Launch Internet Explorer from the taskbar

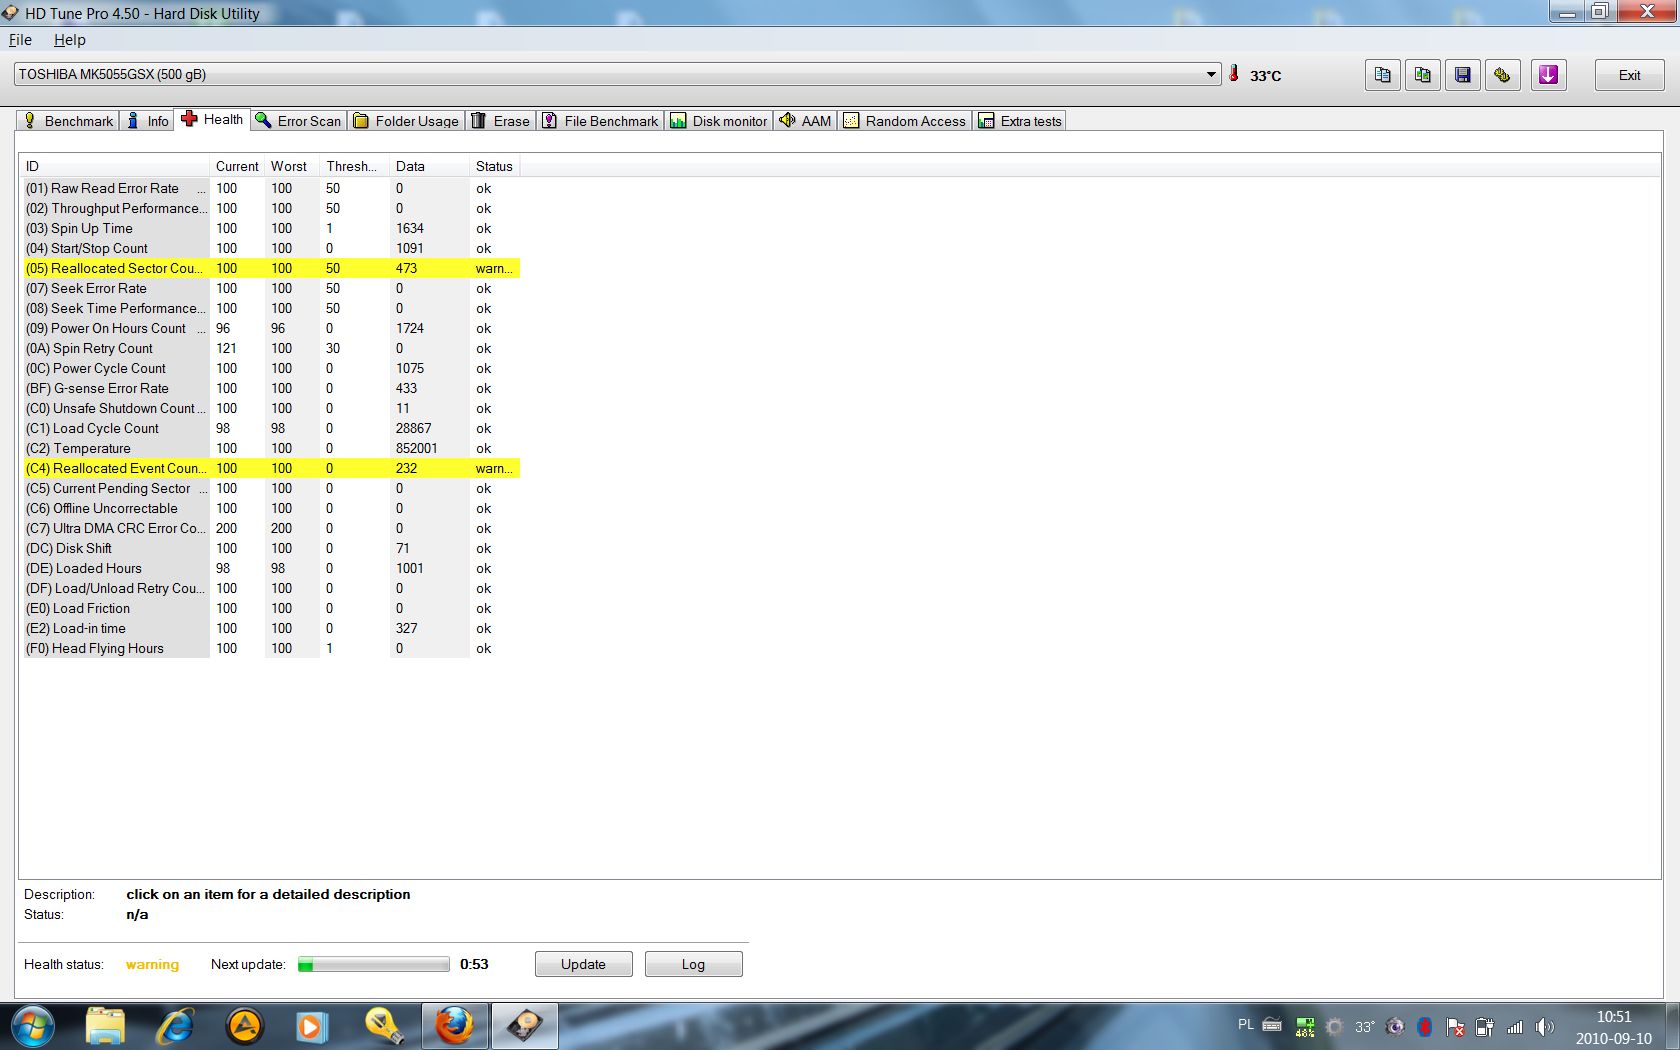coord(175,1026)
